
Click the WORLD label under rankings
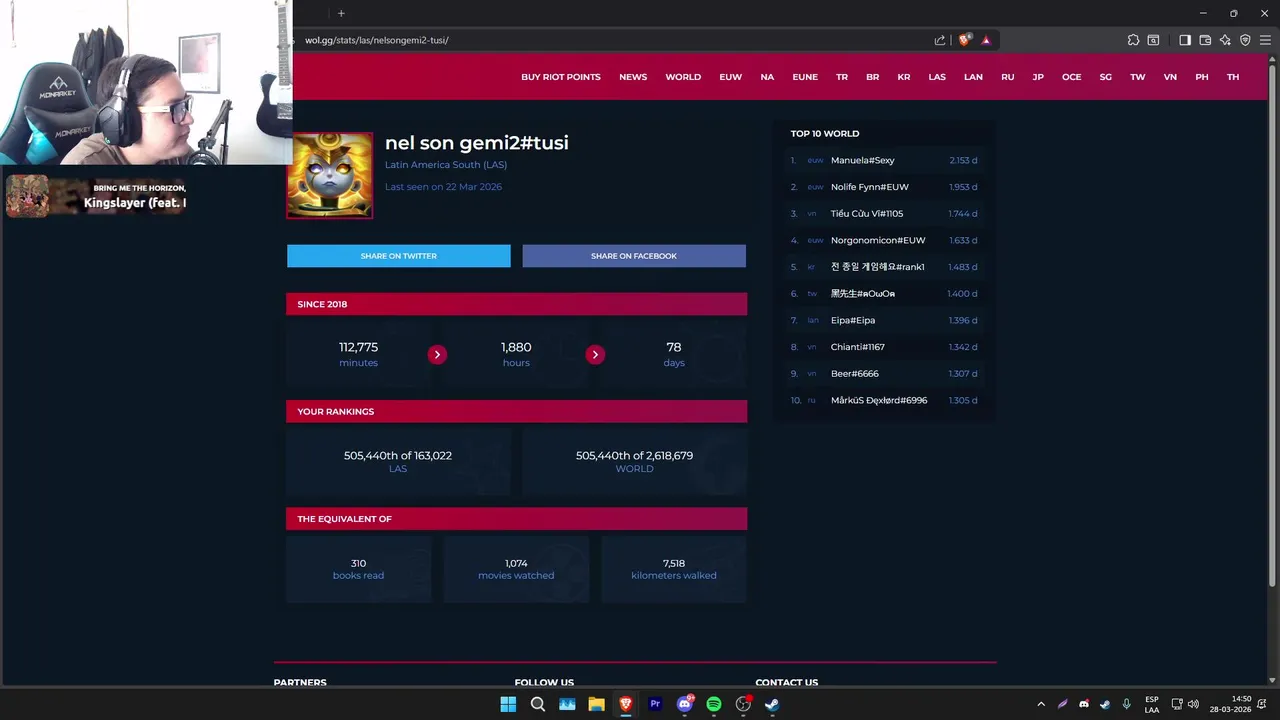(x=634, y=469)
